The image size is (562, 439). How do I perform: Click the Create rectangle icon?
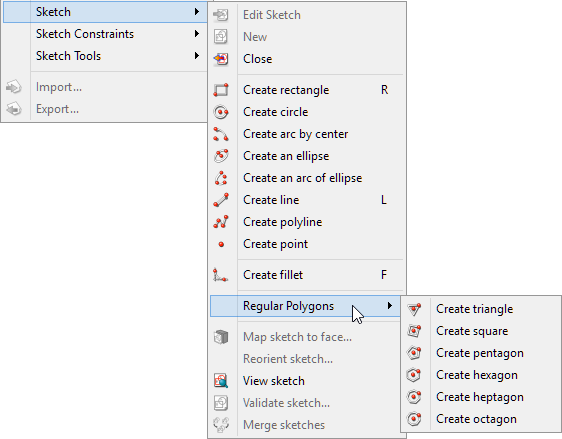pos(221,90)
